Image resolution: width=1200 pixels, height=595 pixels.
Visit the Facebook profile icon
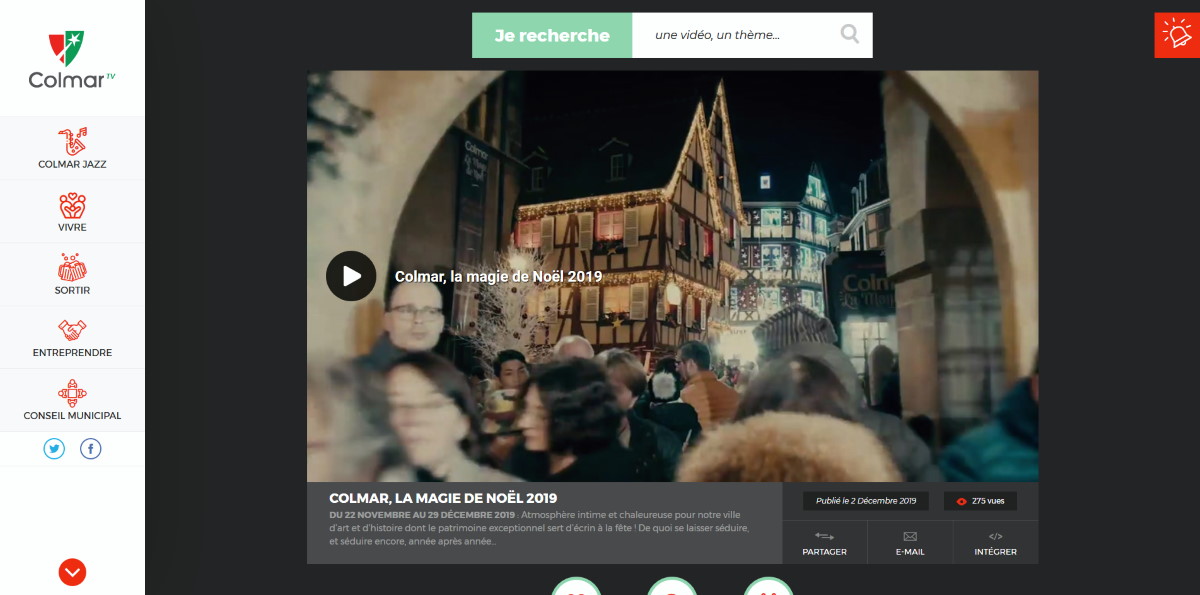91,449
